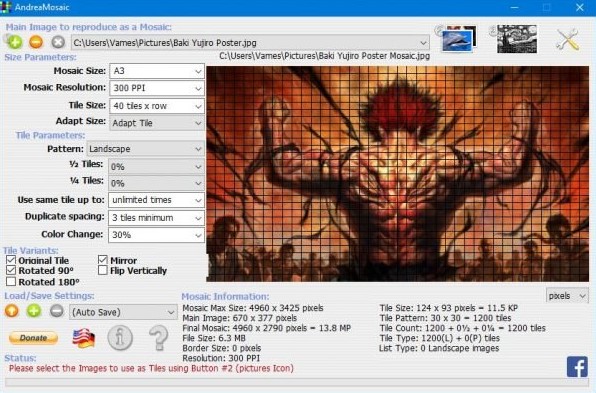Click the Donate button
Screen dimensions: 596x393
click(33, 338)
